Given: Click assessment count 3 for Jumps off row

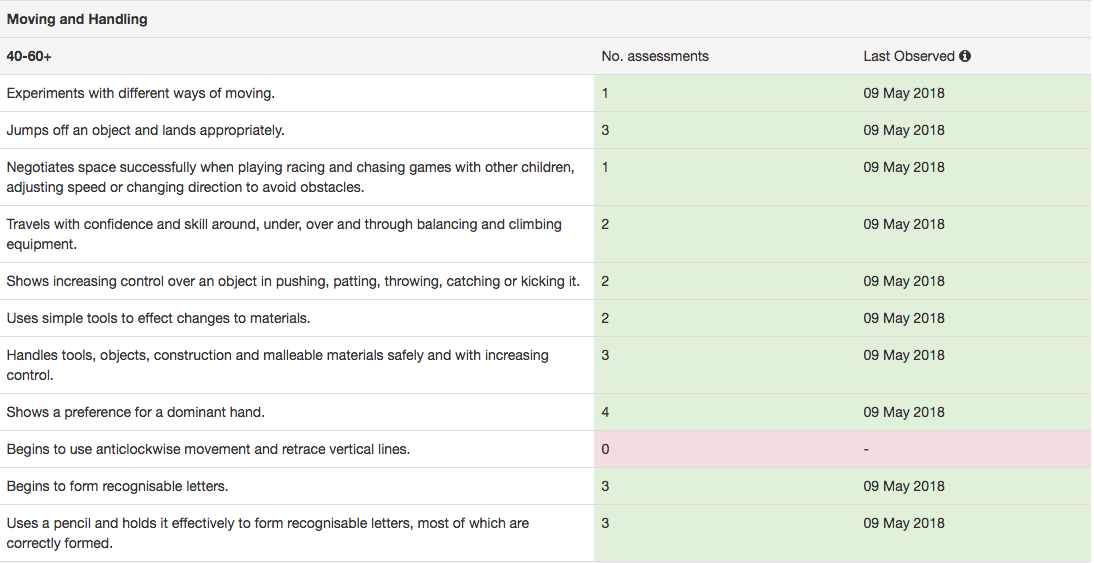Looking at the screenshot, I should pyautogui.click(x=605, y=130).
